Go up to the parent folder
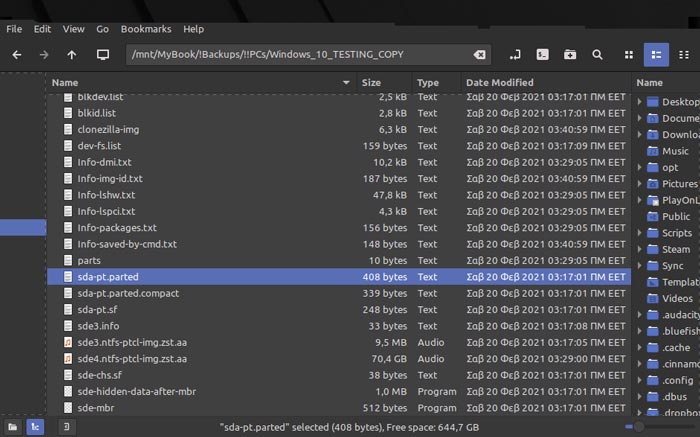This screenshot has height=437, width=700. (71, 55)
